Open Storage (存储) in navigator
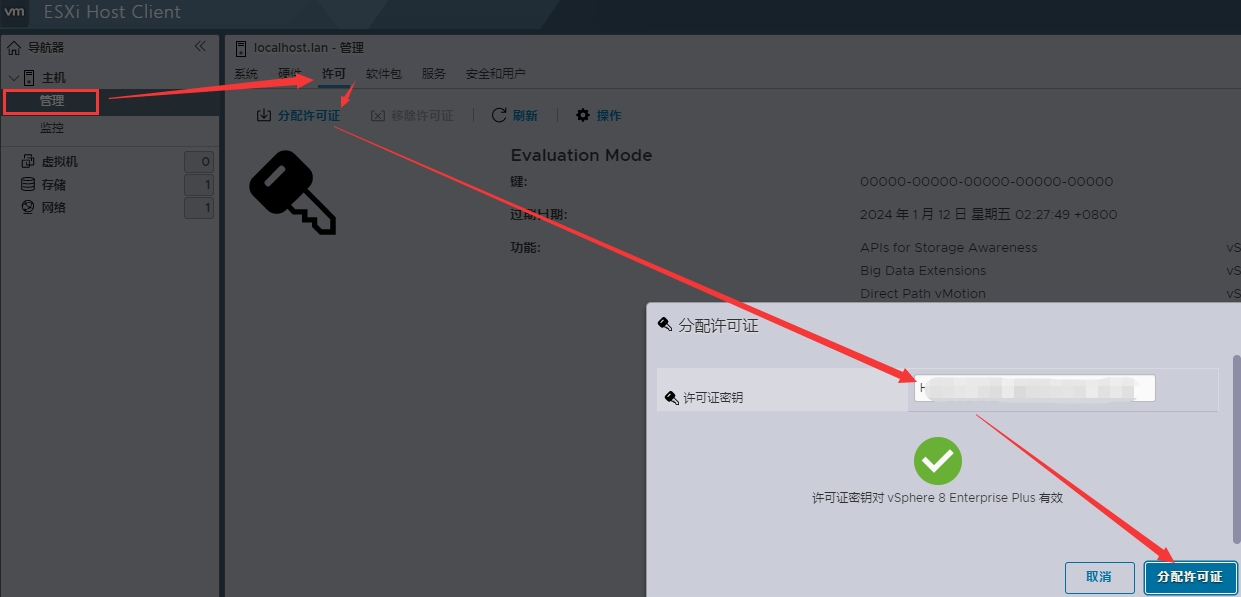The image size is (1241, 597). (53, 185)
